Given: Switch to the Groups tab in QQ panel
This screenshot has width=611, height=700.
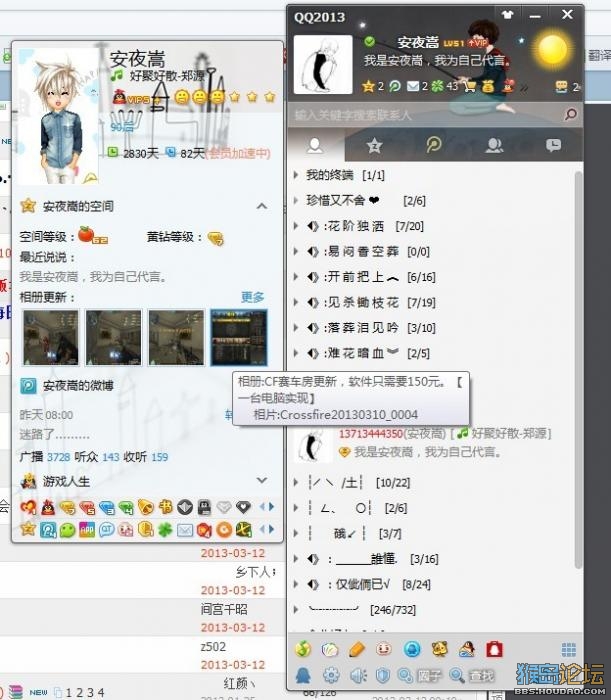Looking at the screenshot, I should click(x=494, y=145).
